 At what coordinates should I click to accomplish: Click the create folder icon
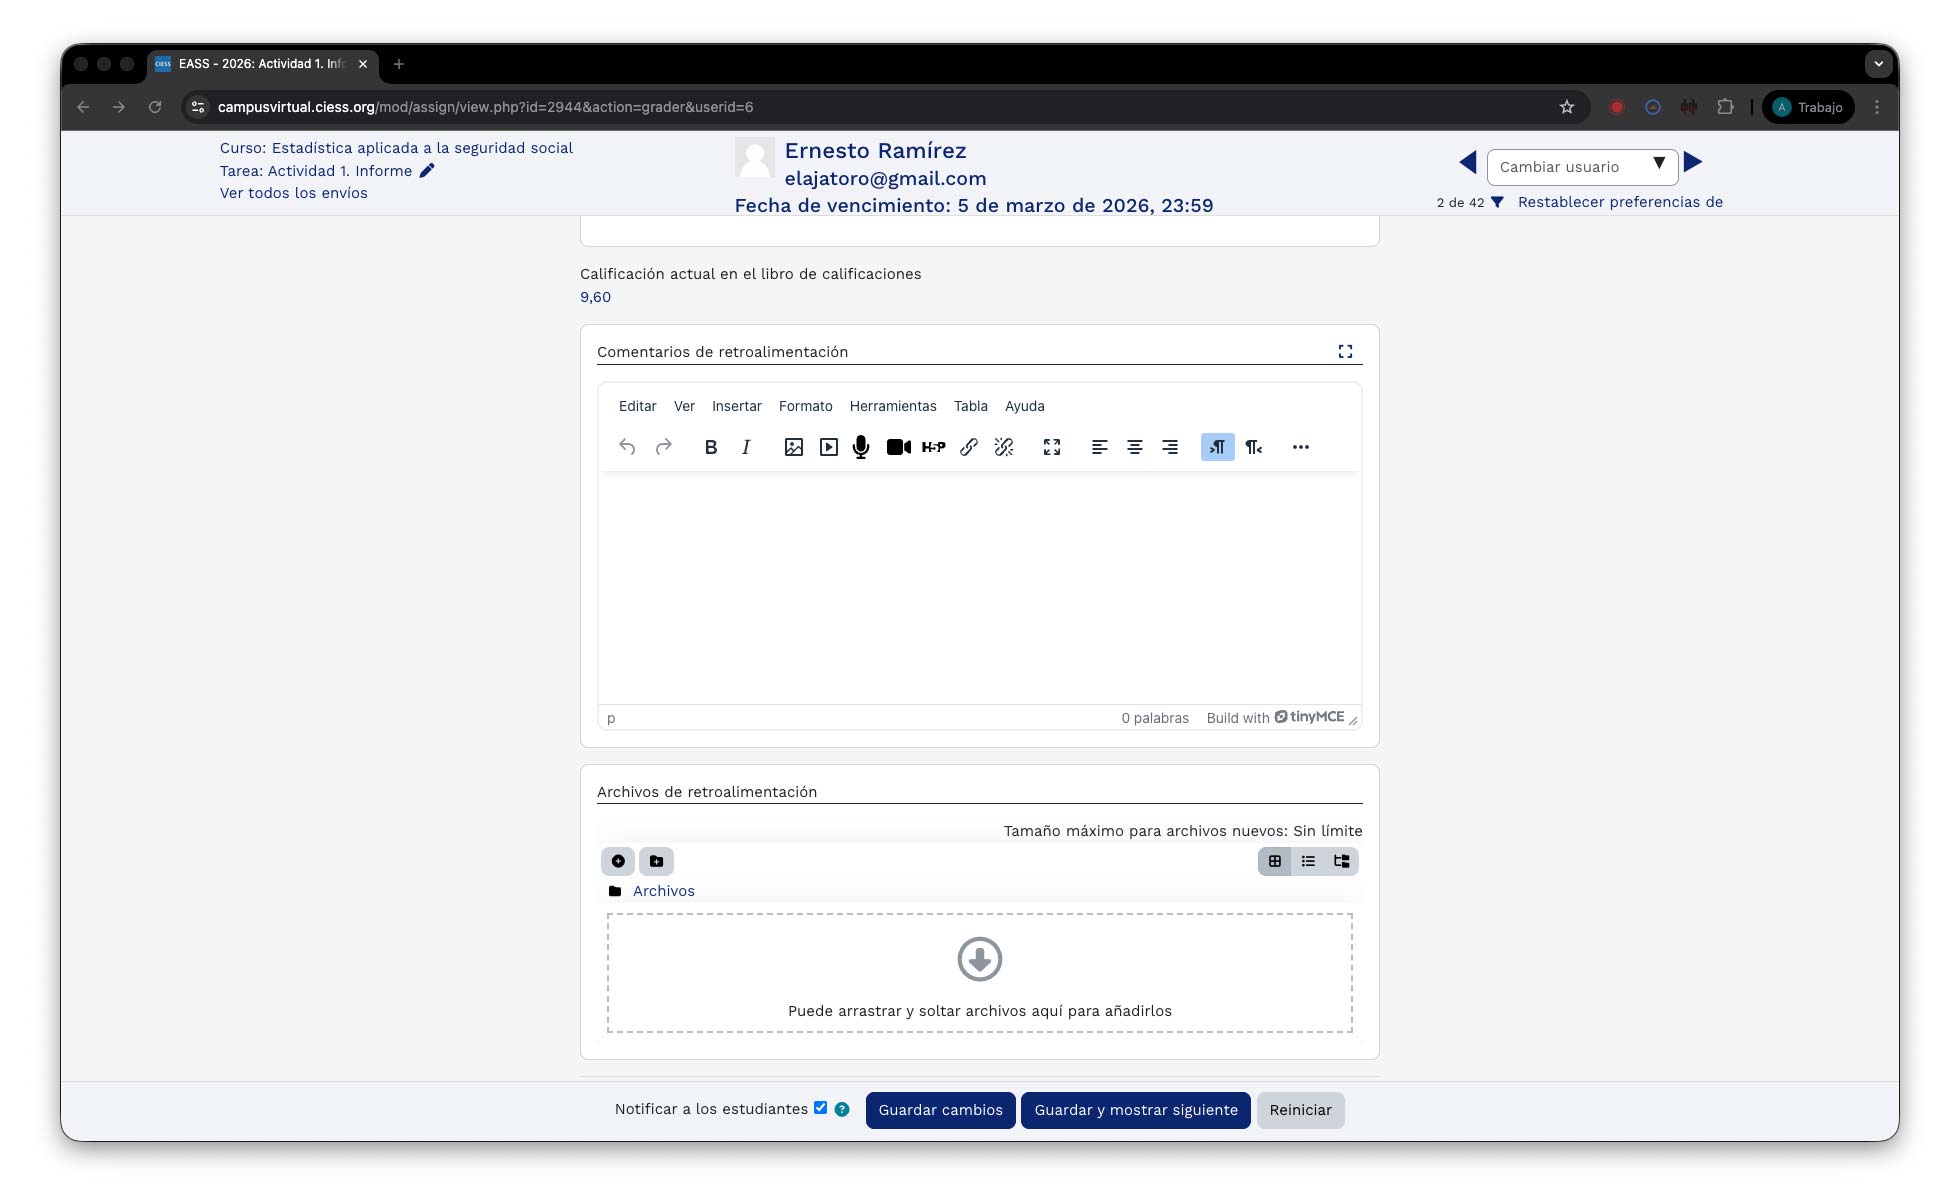point(656,861)
